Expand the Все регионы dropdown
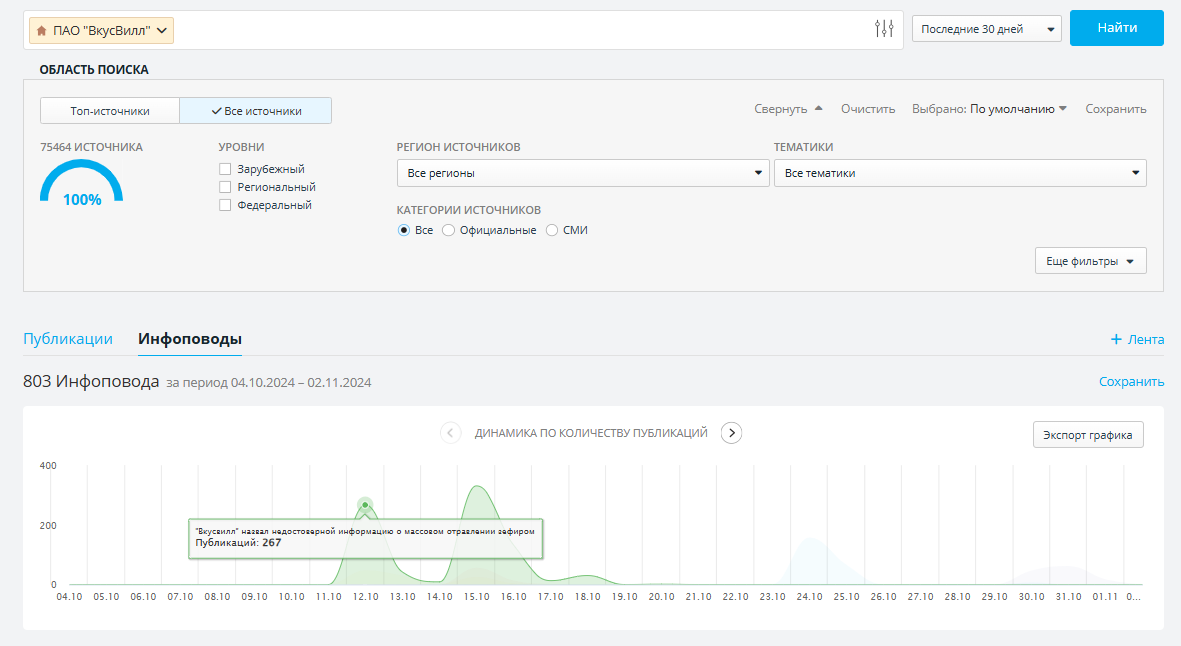1181x646 pixels. tap(583, 173)
